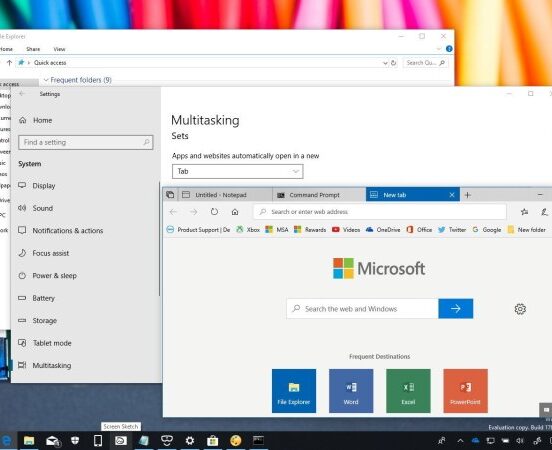Viewport: 552px width, 450px height.
Task: Click the web notes pen icon
Action: (544, 212)
